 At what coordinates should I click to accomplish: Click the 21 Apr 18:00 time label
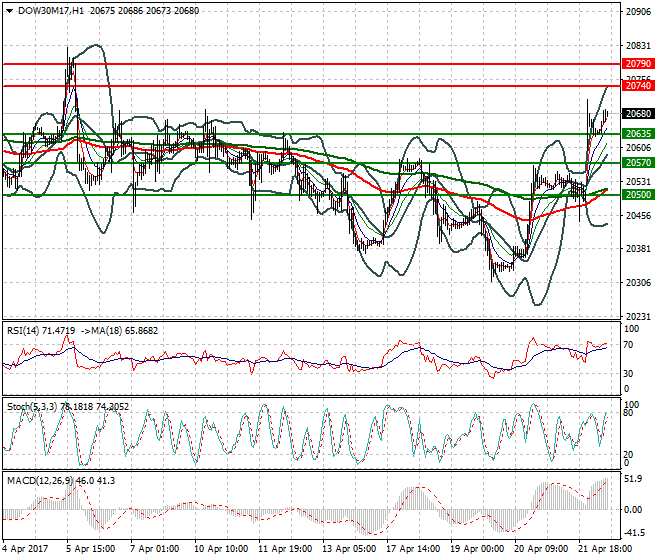(x=605, y=549)
